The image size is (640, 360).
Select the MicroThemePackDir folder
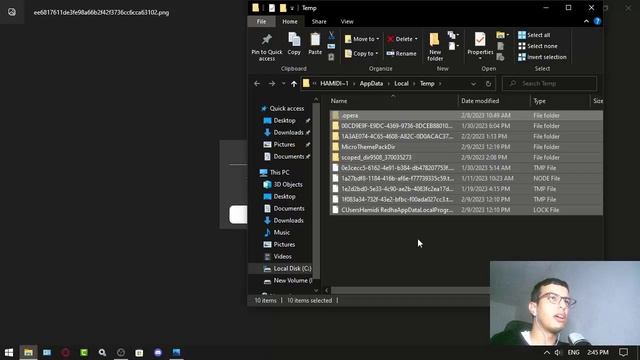466,147
